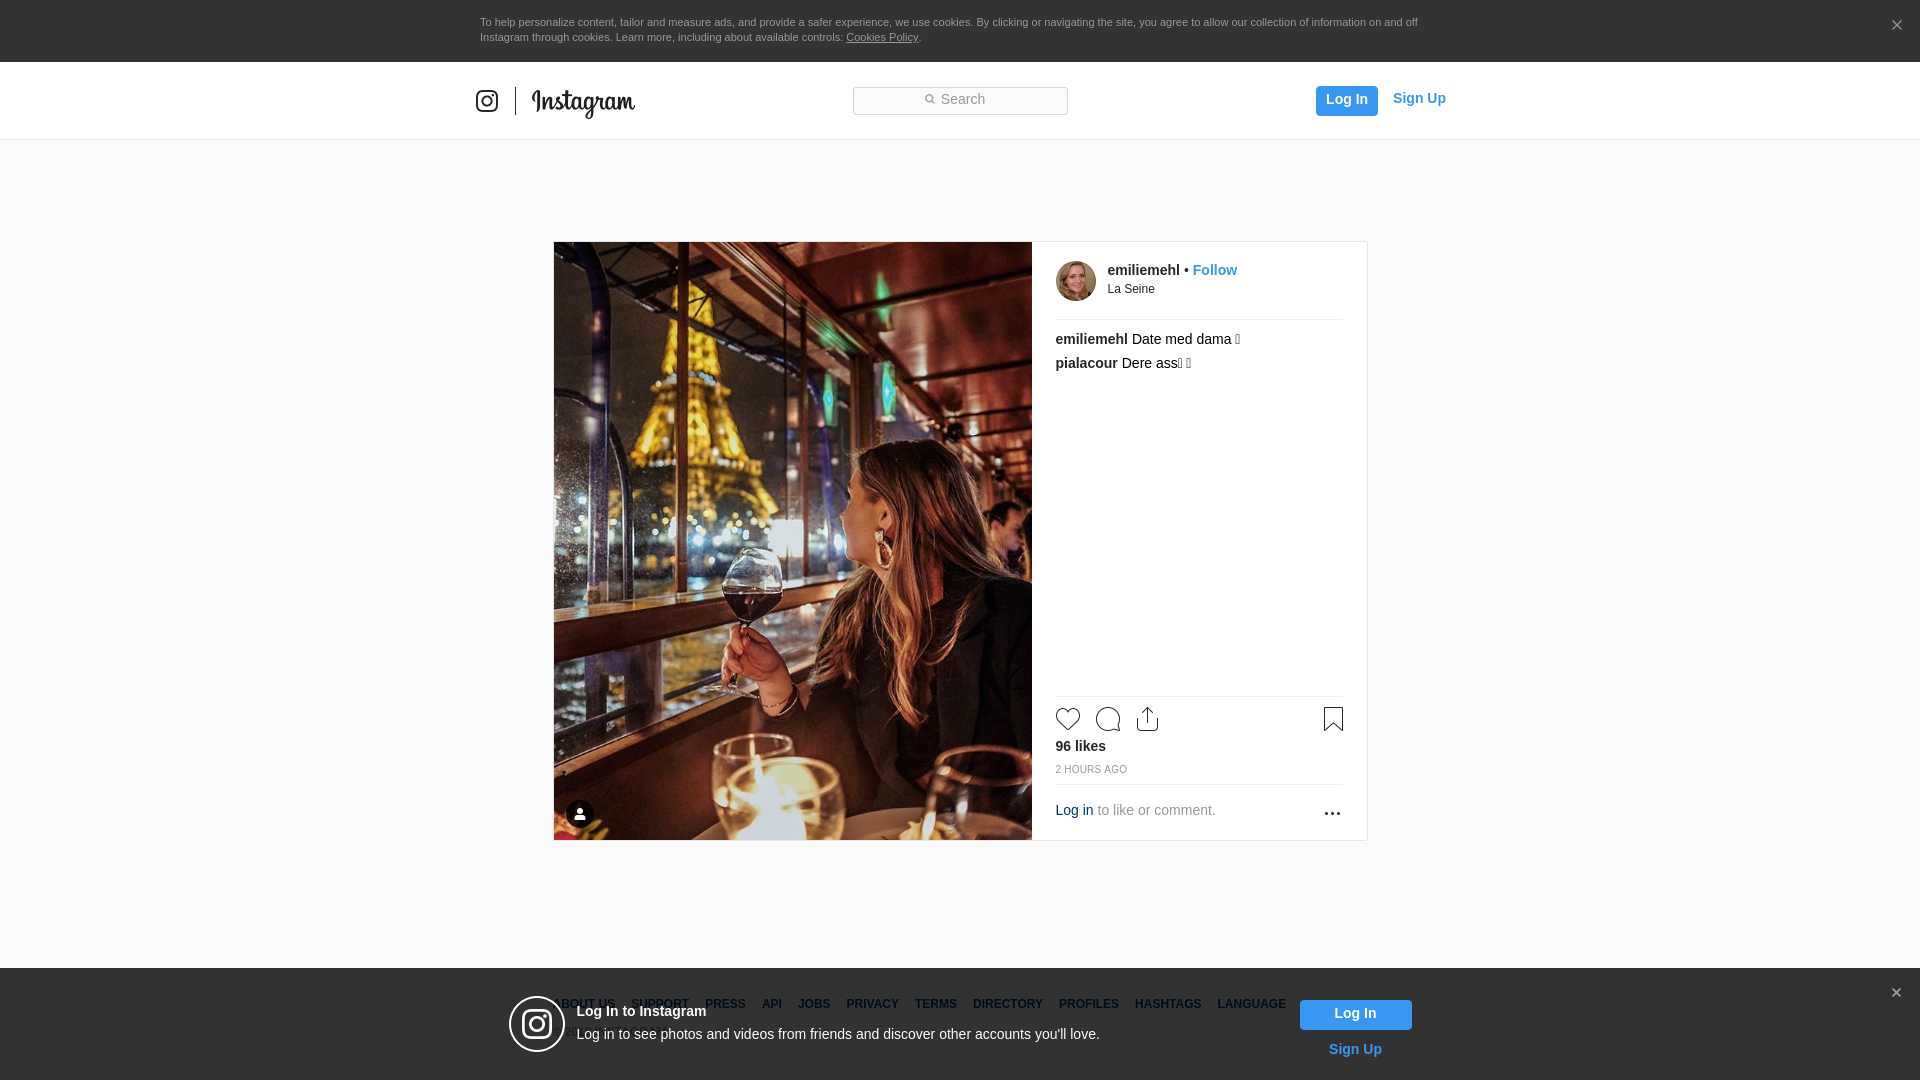The width and height of the screenshot is (1920, 1080).
Task: Open API footer link
Action: click(x=772, y=1004)
